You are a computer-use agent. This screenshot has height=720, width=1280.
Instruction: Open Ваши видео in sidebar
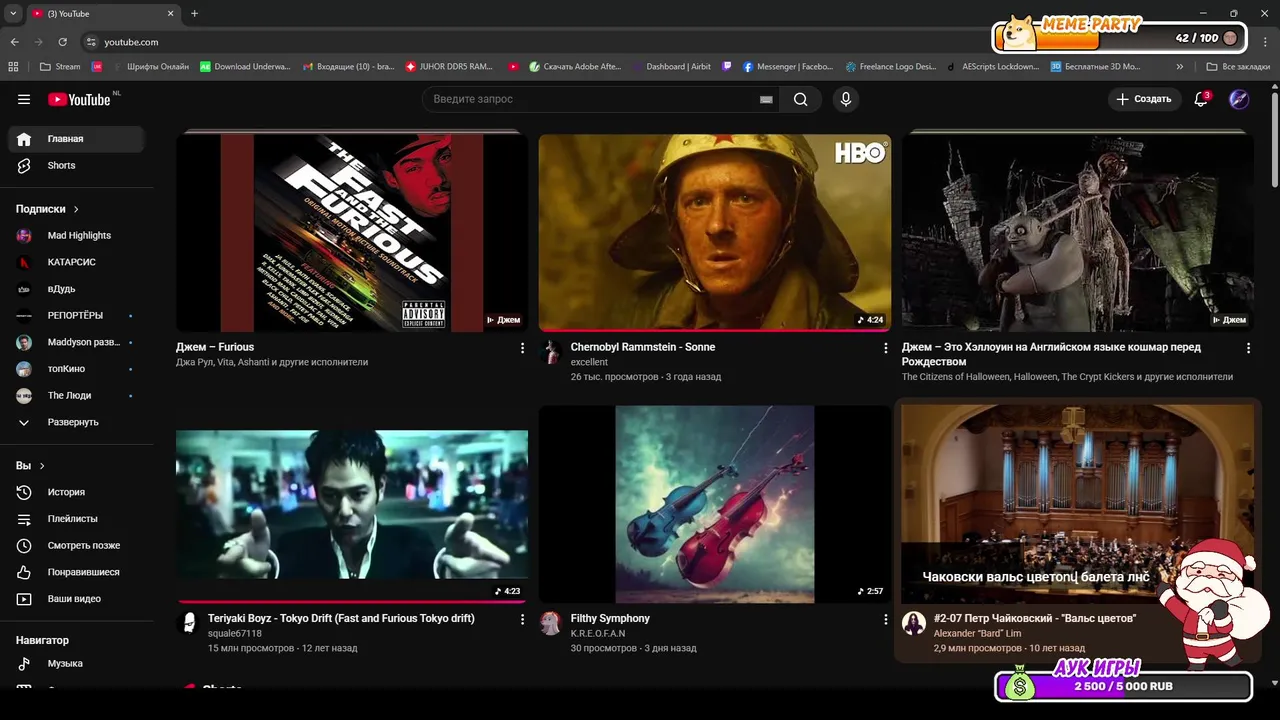pyautogui.click(x=76, y=599)
